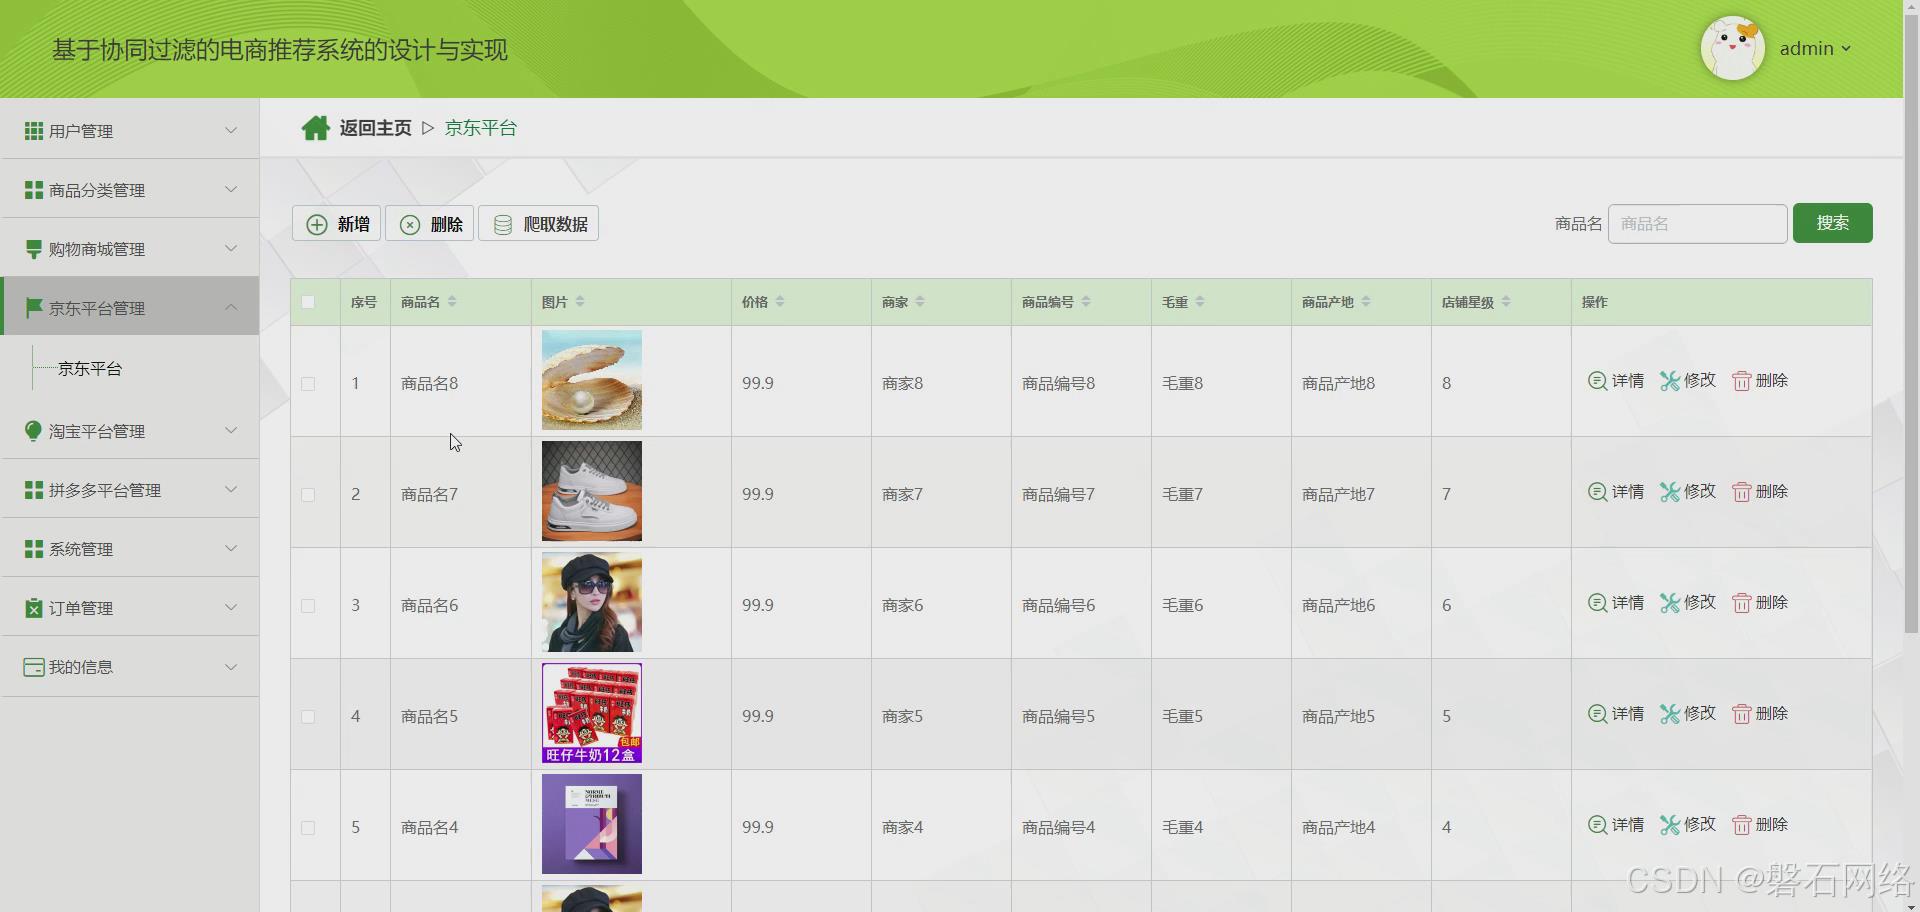Click the green 搜索 button
Viewport: 1920px width, 912px height.
(x=1832, y=223)
